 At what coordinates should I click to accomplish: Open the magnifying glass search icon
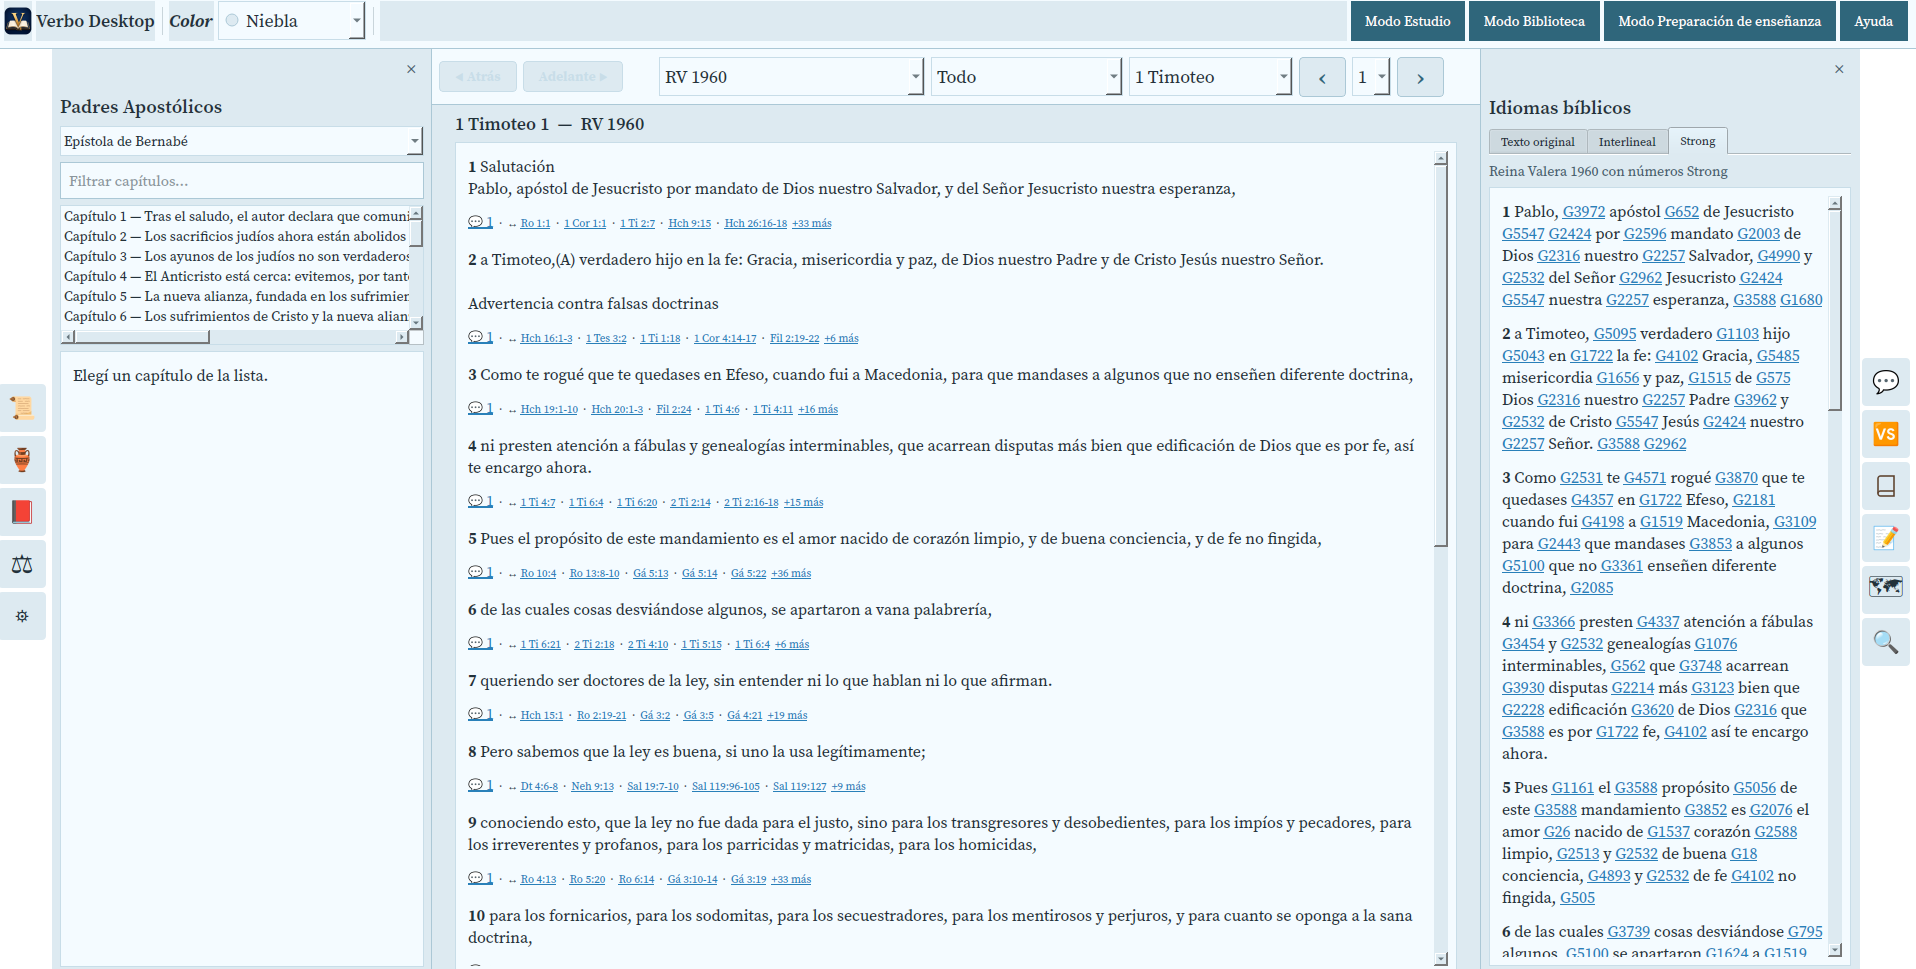pos(1886,642)
